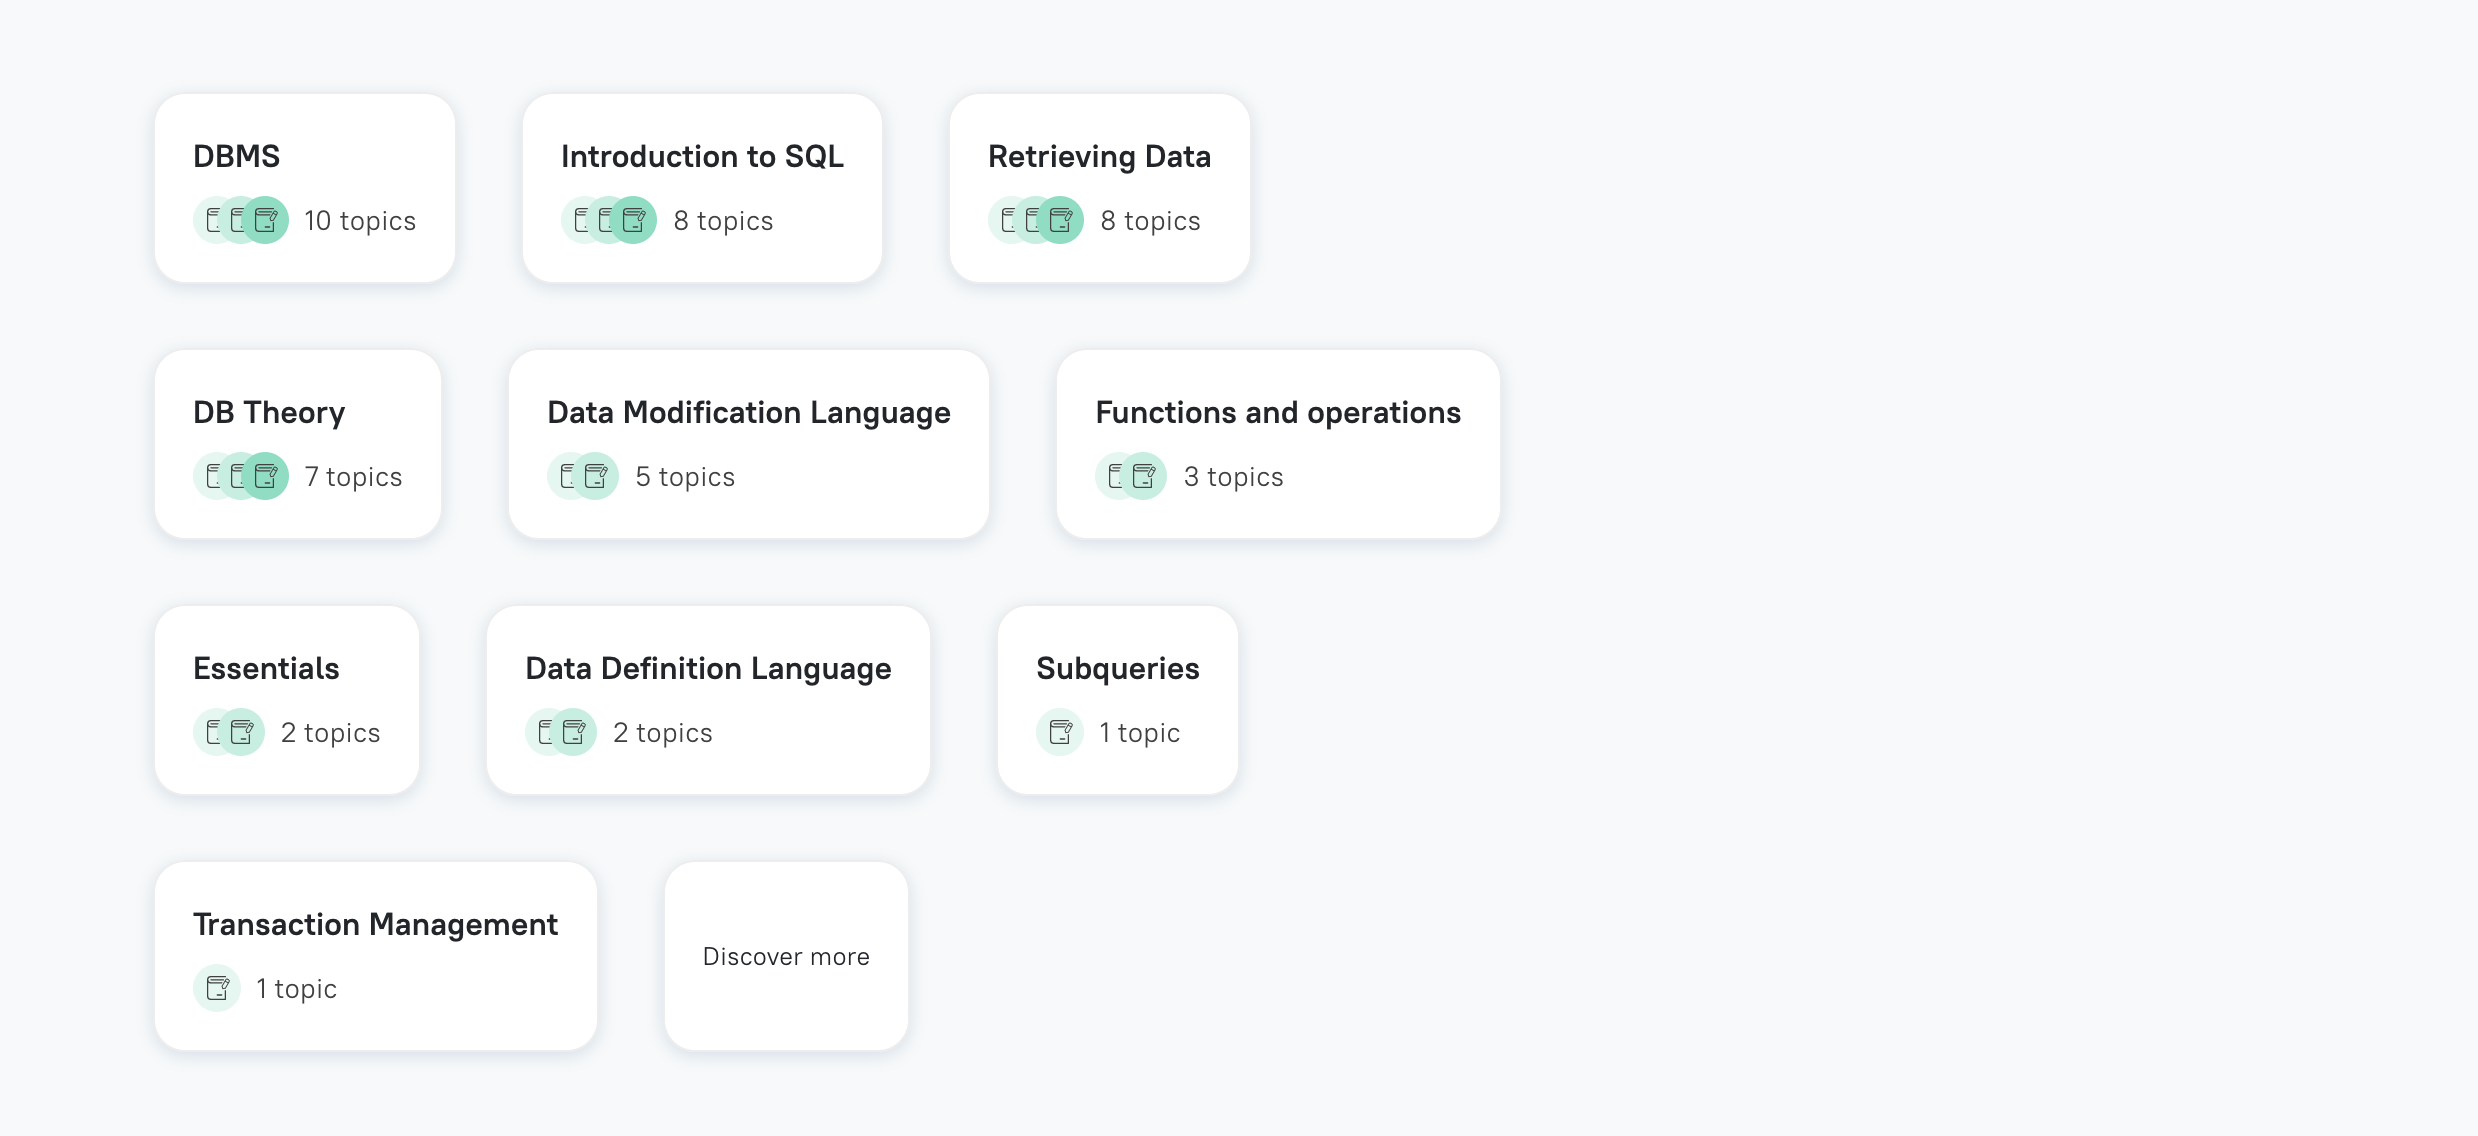Click the Data Modification Language topic icons
Image resolution: width=2478 pixels, height=1136 pixels.
(583, 476)
